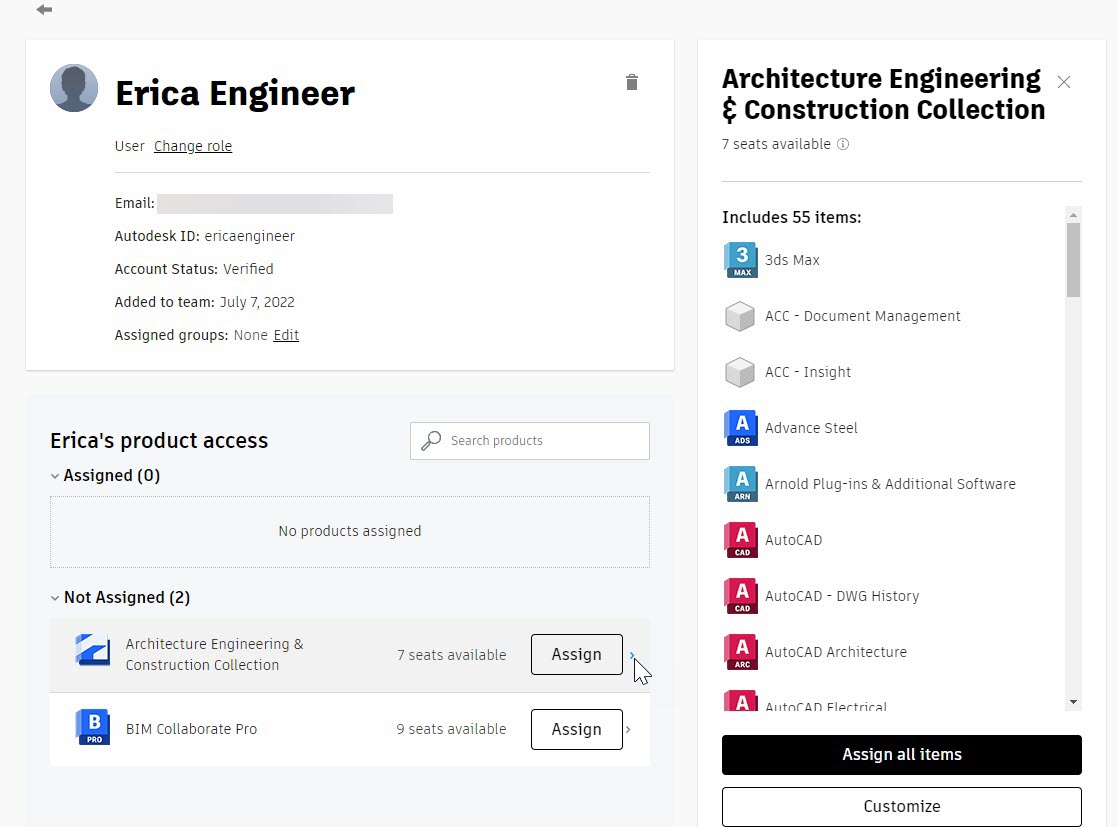Click the ACC - Insight cube icon
This screenshot has height=827, width=1118.
(x=740, y=372)
